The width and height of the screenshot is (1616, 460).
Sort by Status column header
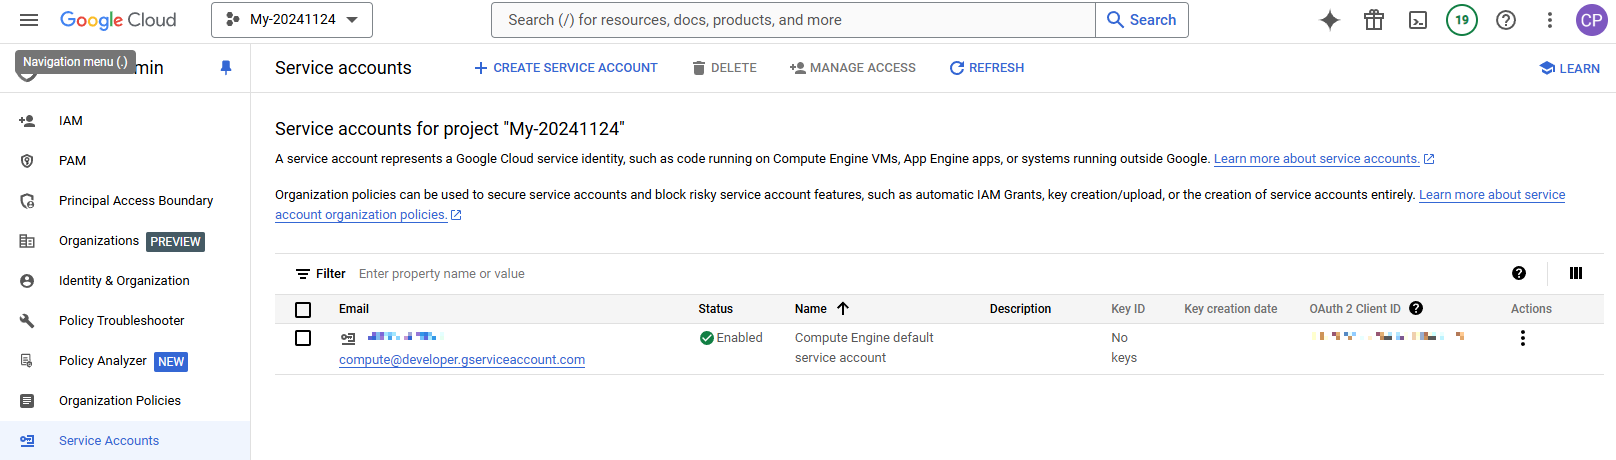pos(715,309)
